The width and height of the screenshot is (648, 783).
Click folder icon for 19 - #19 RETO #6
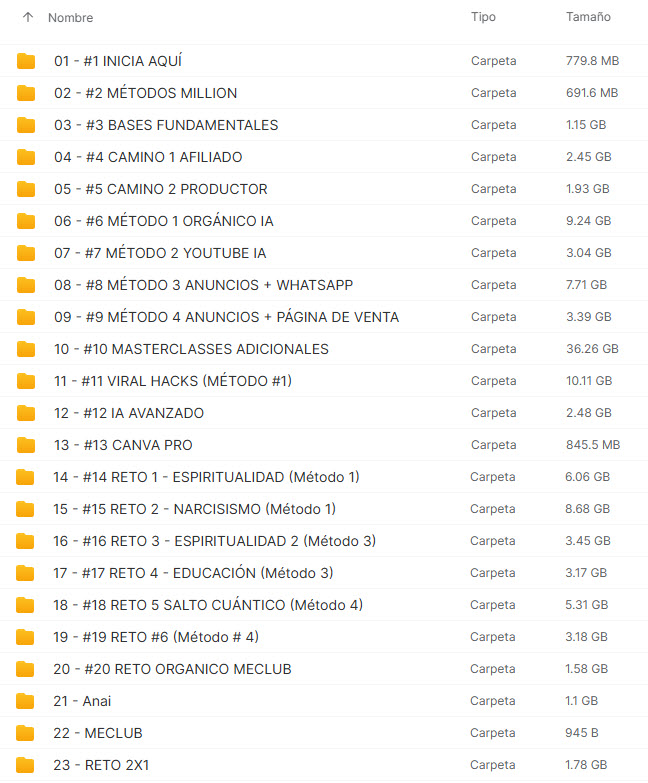(x=25, y=637)
